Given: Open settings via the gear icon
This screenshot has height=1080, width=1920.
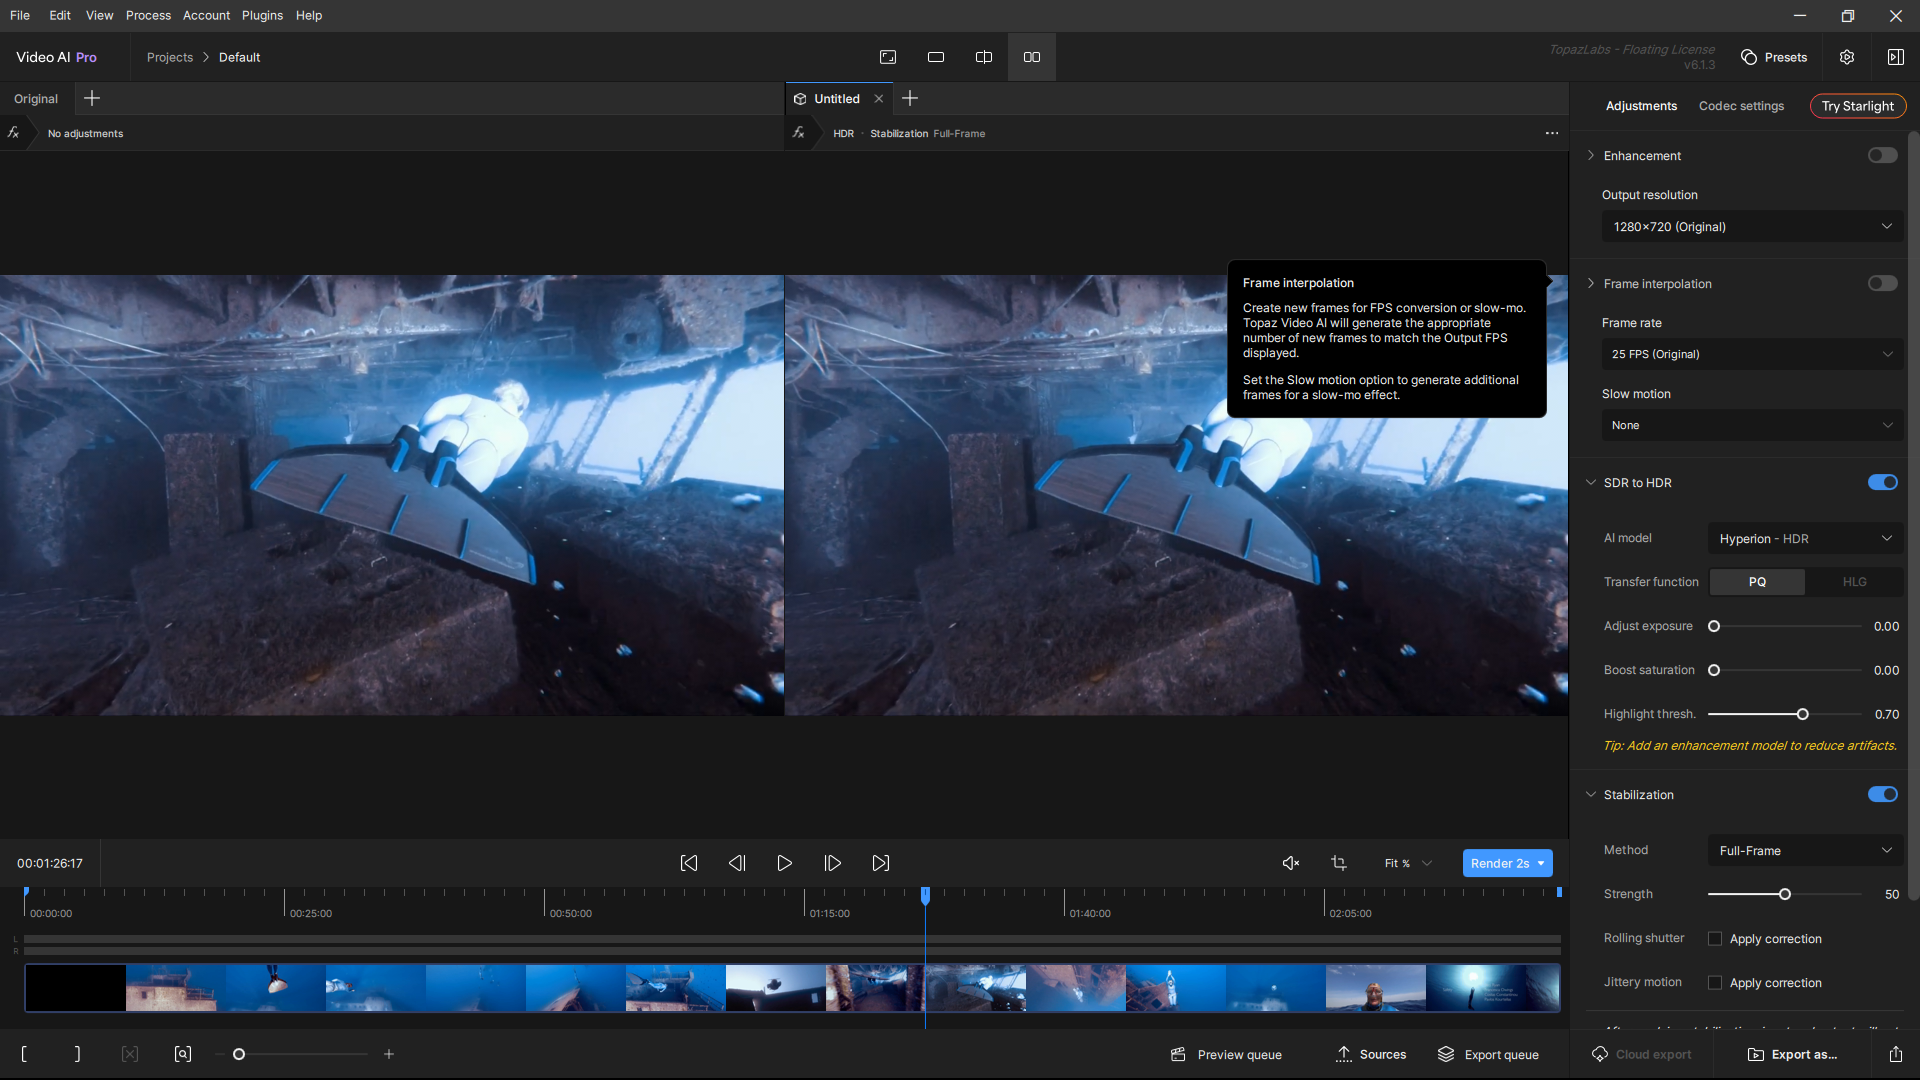Looking at the screenshot, I should pos(1847,57).
